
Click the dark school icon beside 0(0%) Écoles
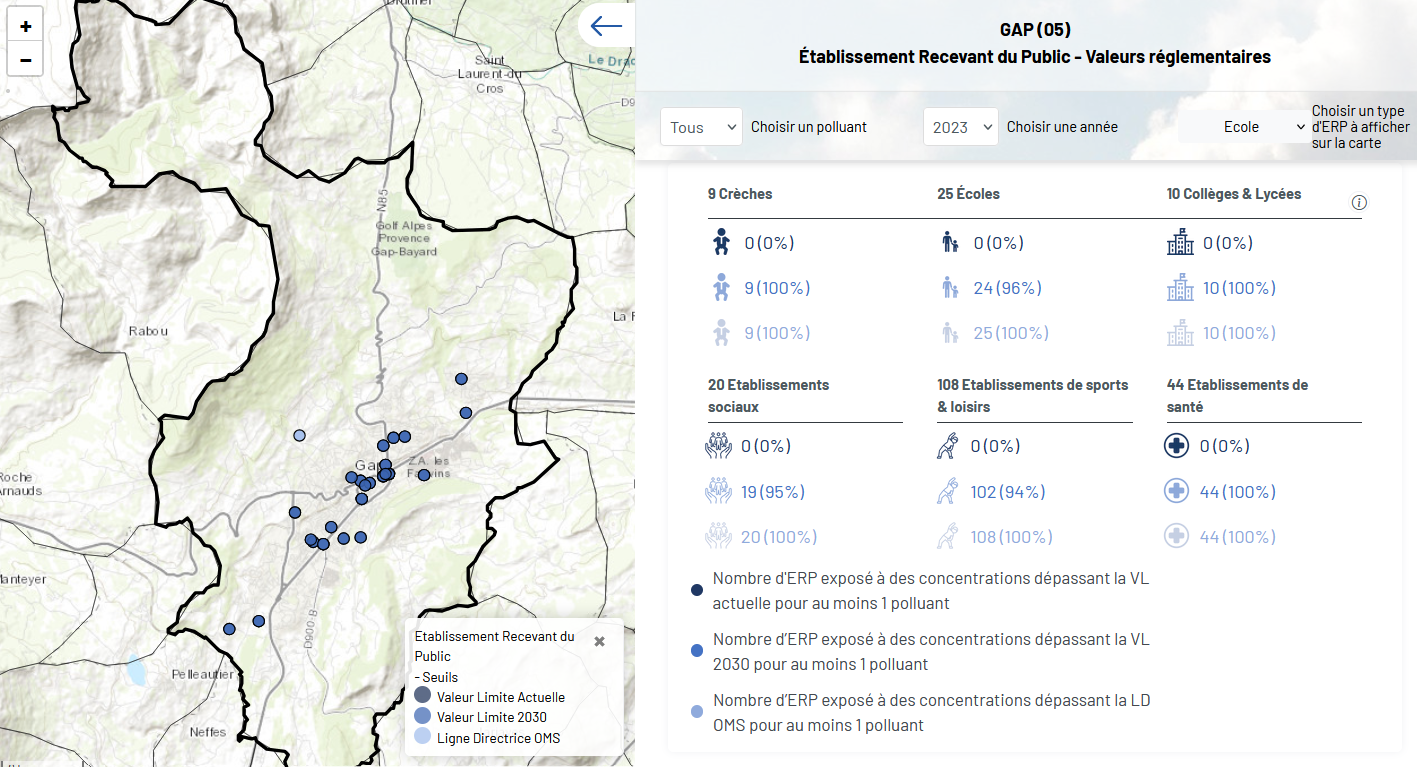pos(950,242)
